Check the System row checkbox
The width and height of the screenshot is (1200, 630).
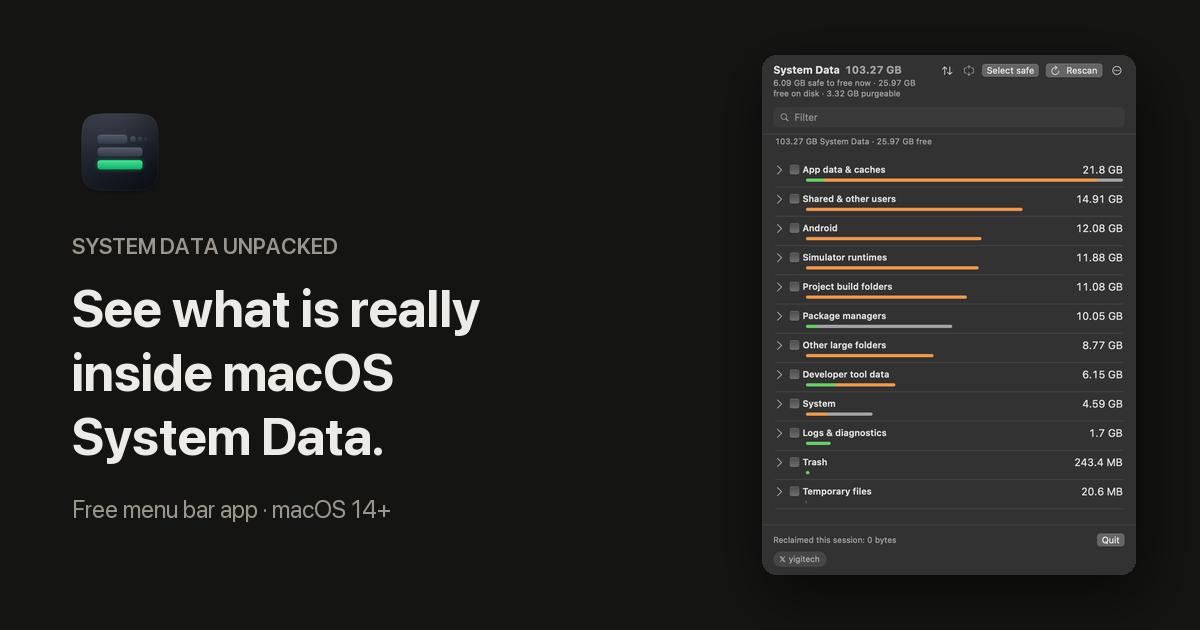(794, 404)
